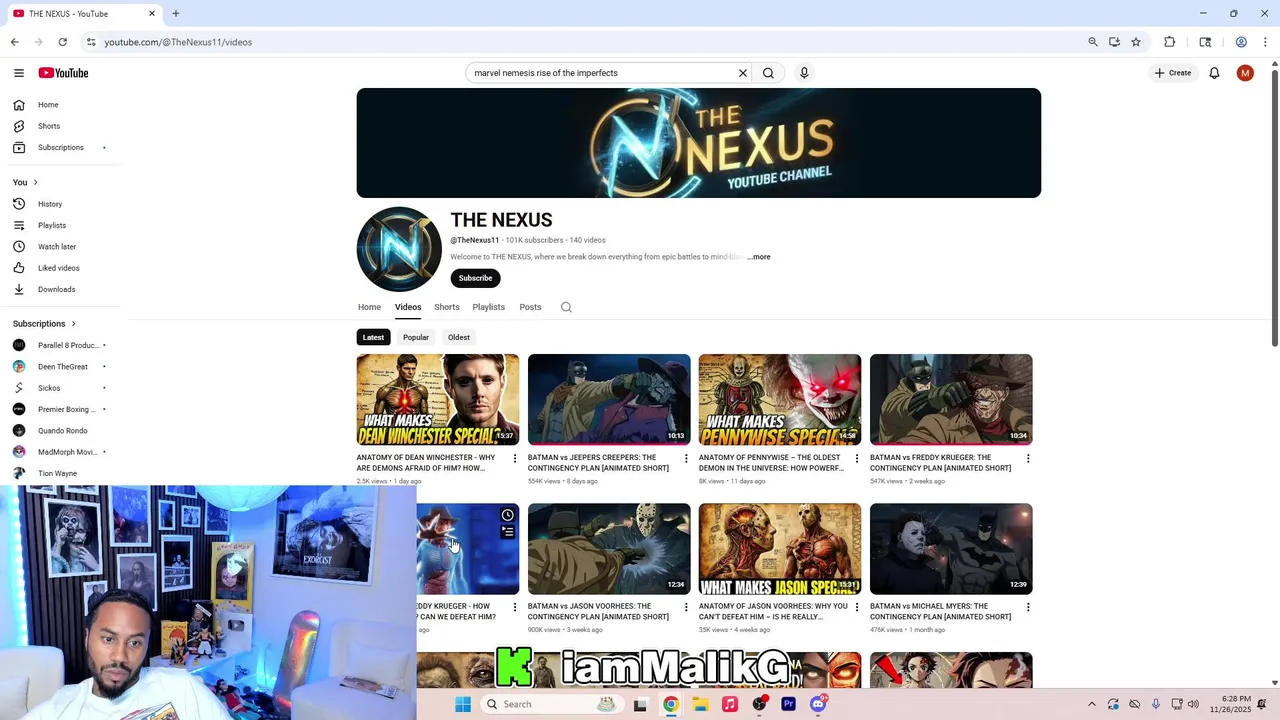Click BATMAN vs MICHAEL MYERS video title
1280x720 pixels.
940,611
